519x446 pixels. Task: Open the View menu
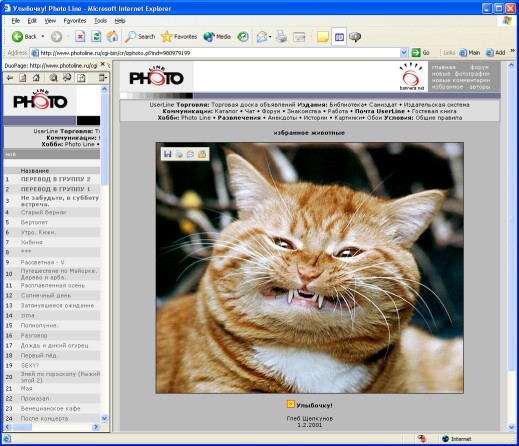[x=50, y=21]
